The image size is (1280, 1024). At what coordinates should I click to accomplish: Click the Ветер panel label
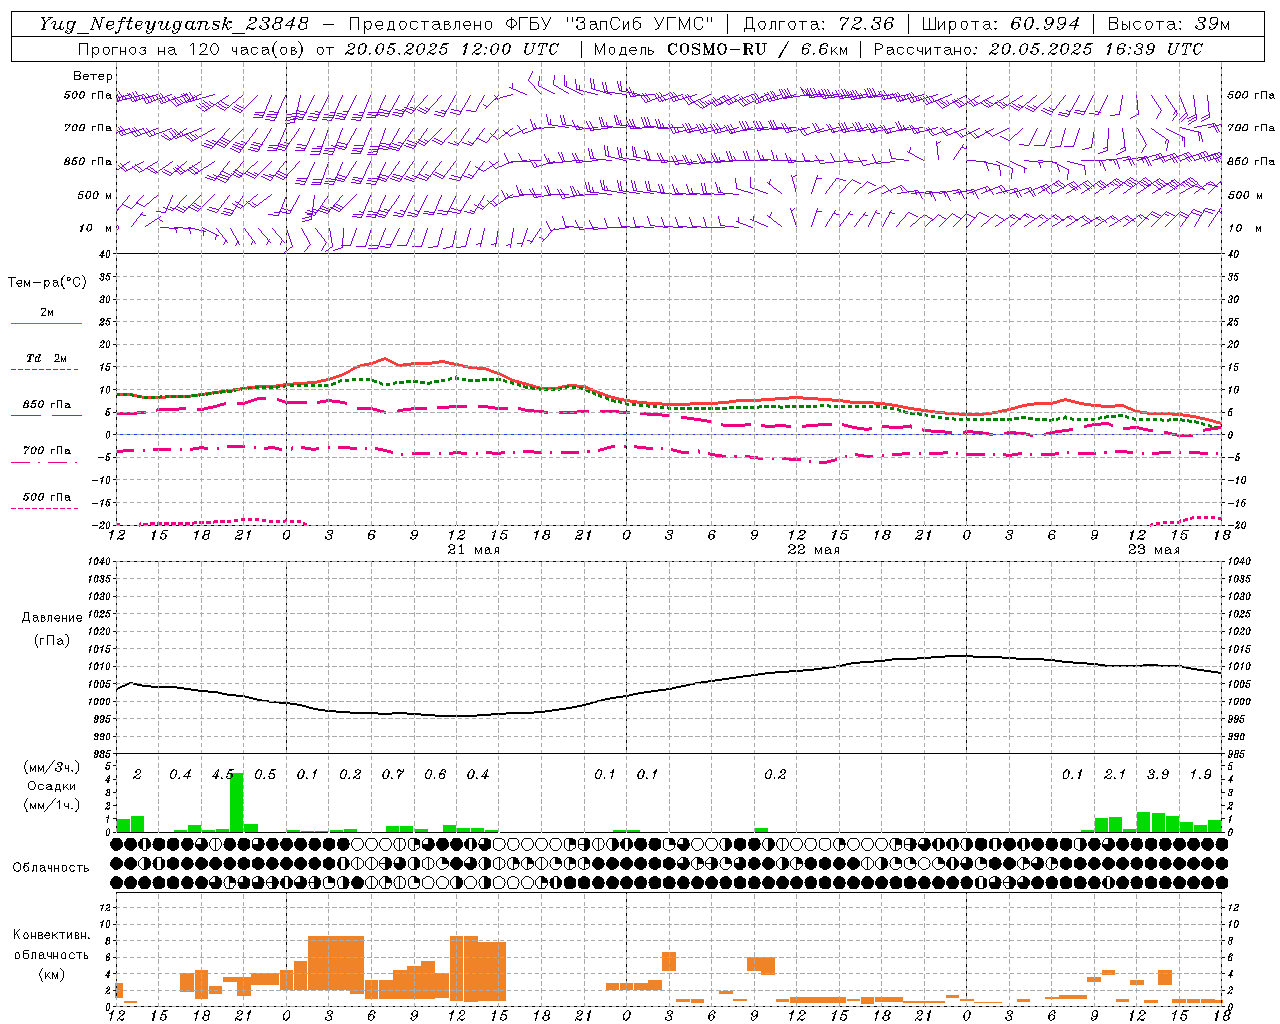pos(93,76)
